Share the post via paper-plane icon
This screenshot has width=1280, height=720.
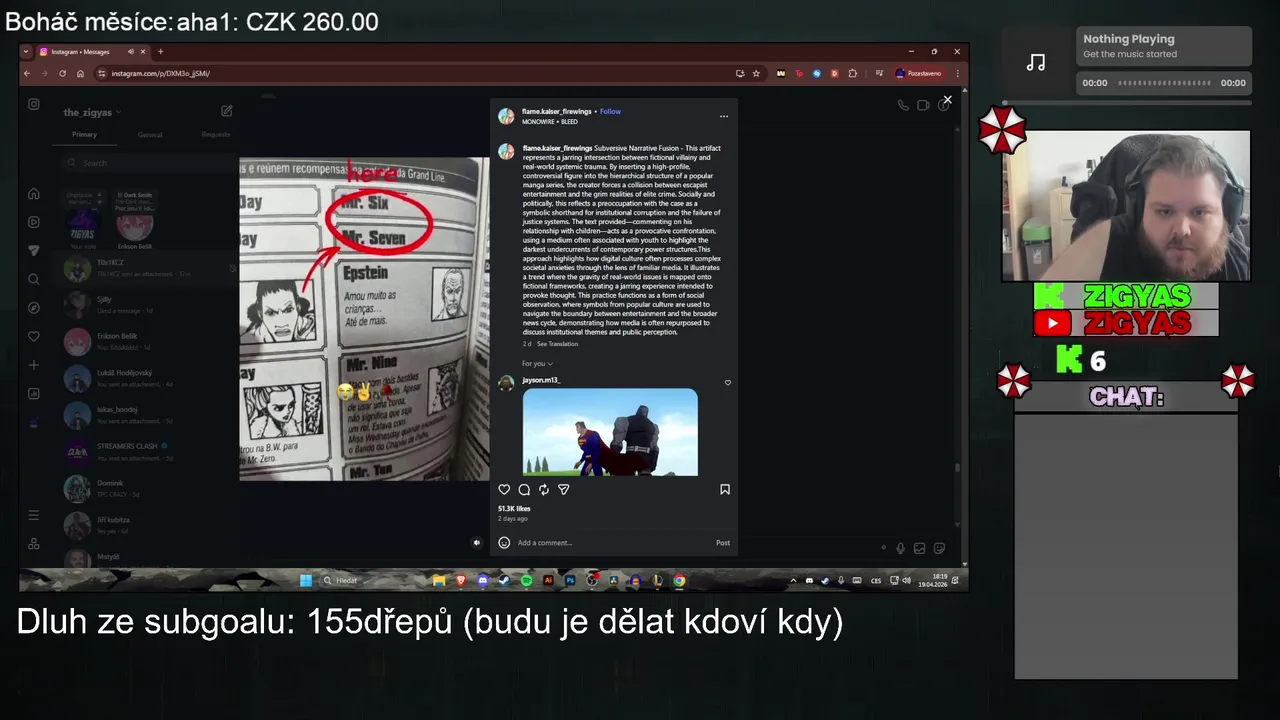[564, 490]
